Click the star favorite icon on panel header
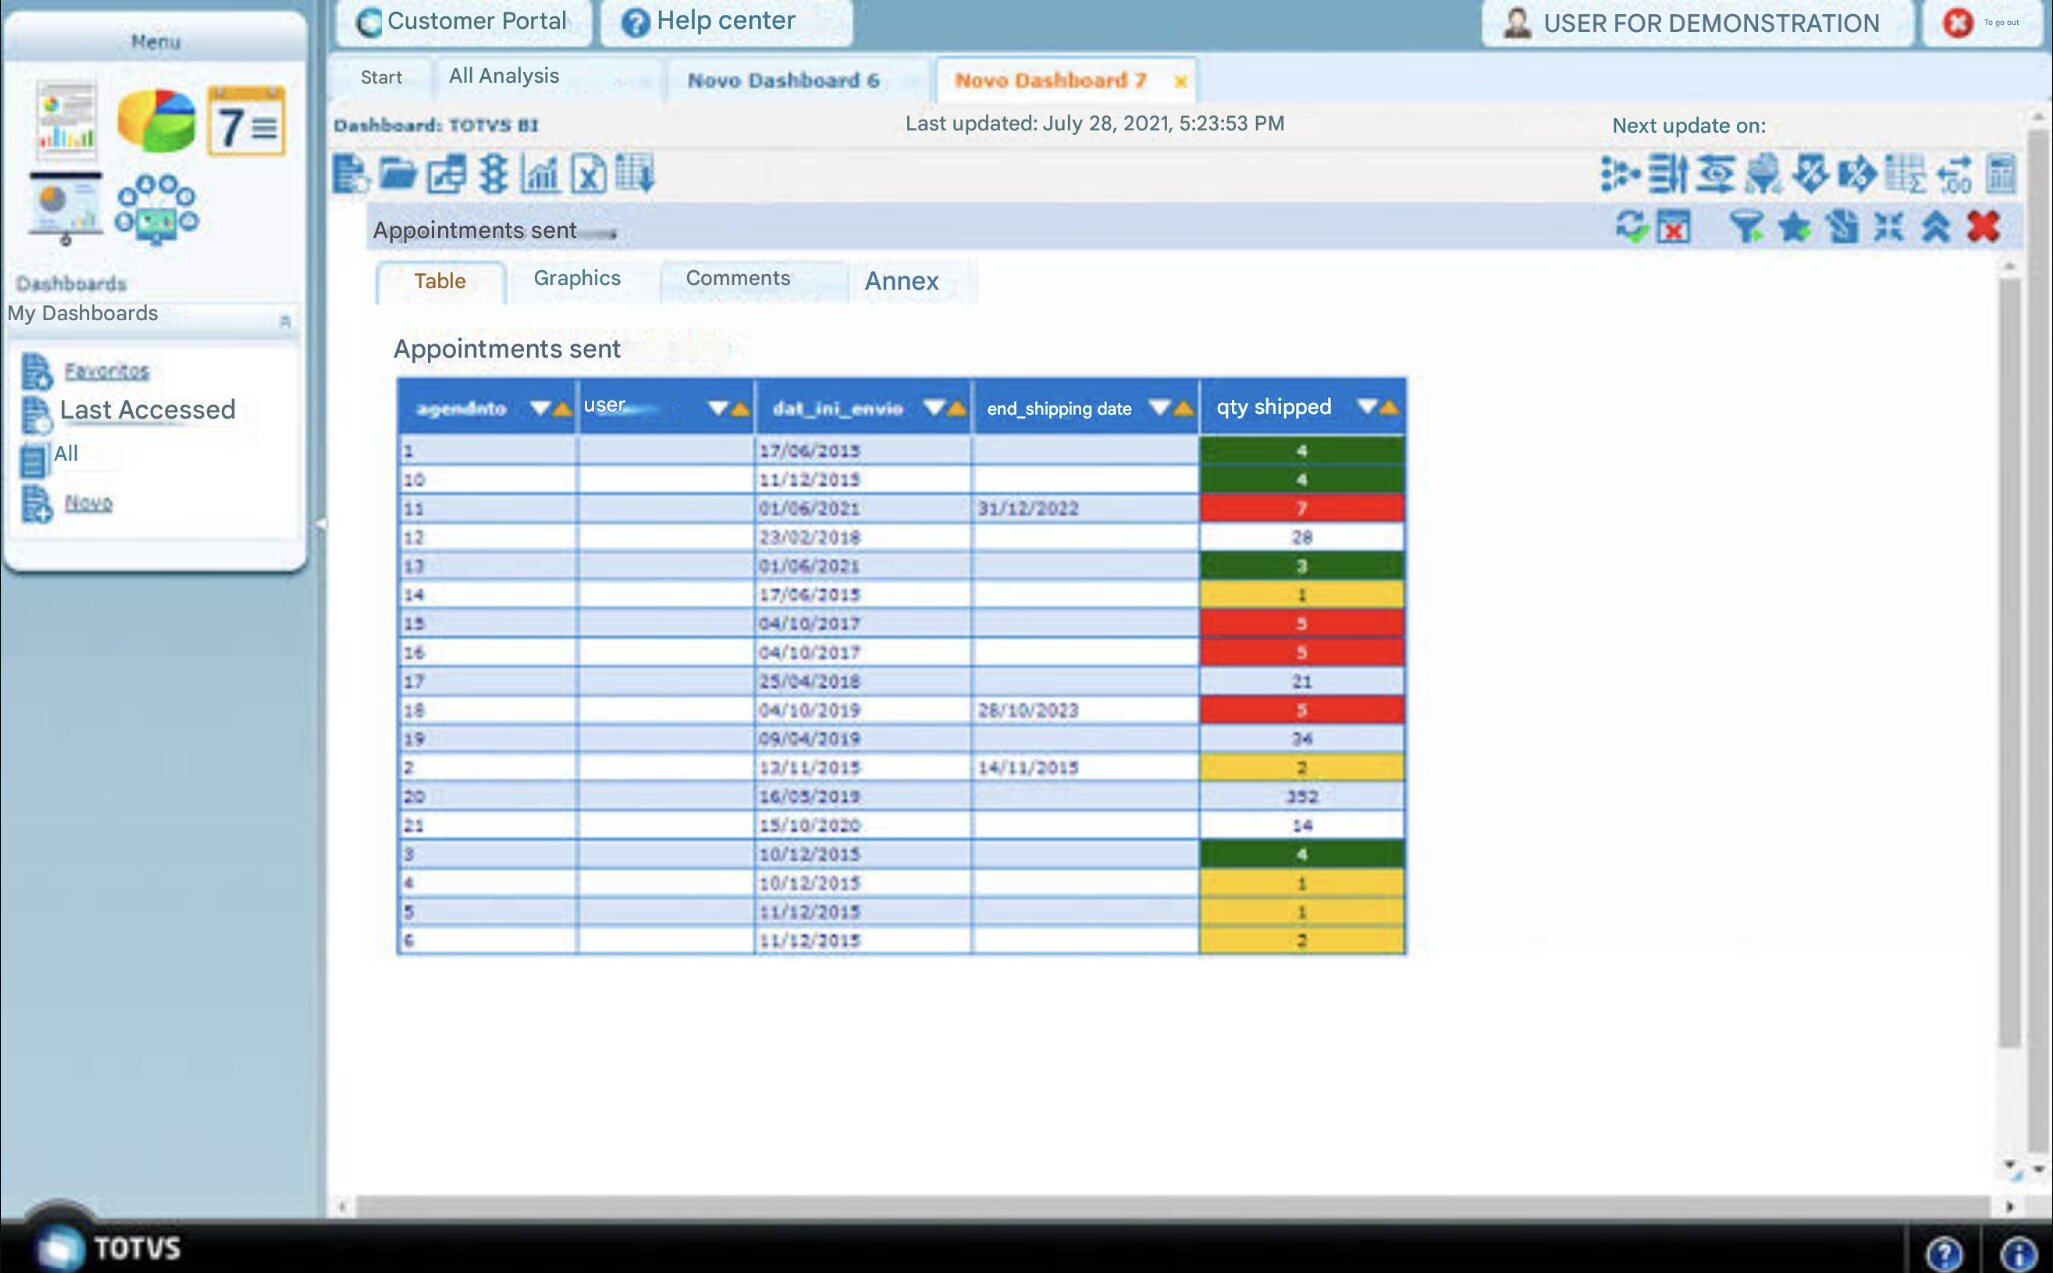 1794,227
